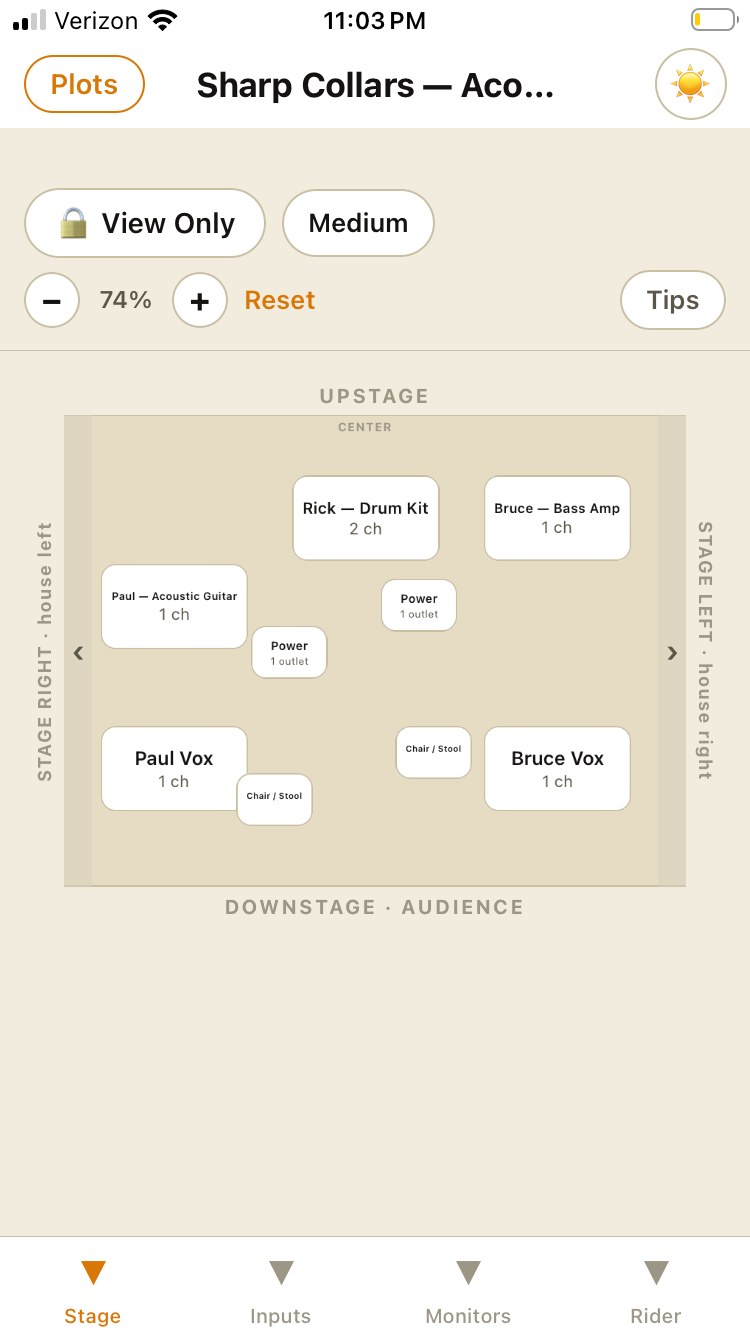This screenshot has height=1334, width=750.
Task: Tap the plot title Sharp Collars
Action: point(375,86)
